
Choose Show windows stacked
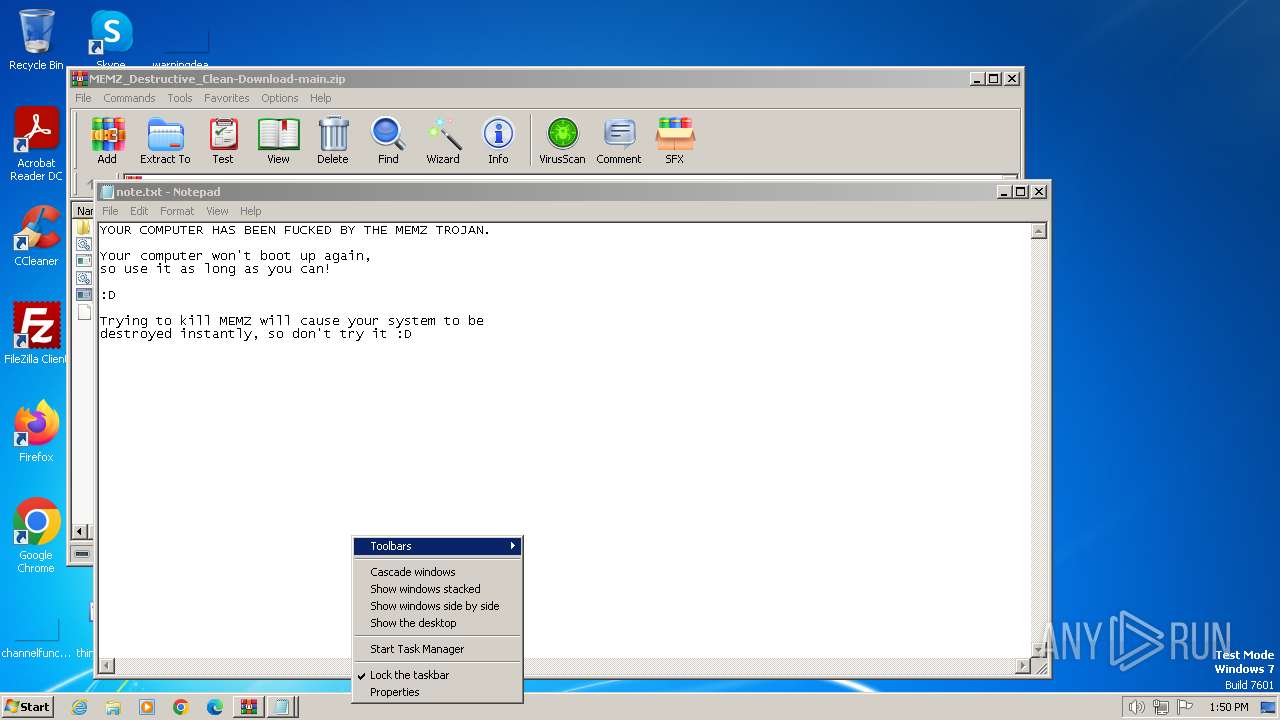[437, 589]
